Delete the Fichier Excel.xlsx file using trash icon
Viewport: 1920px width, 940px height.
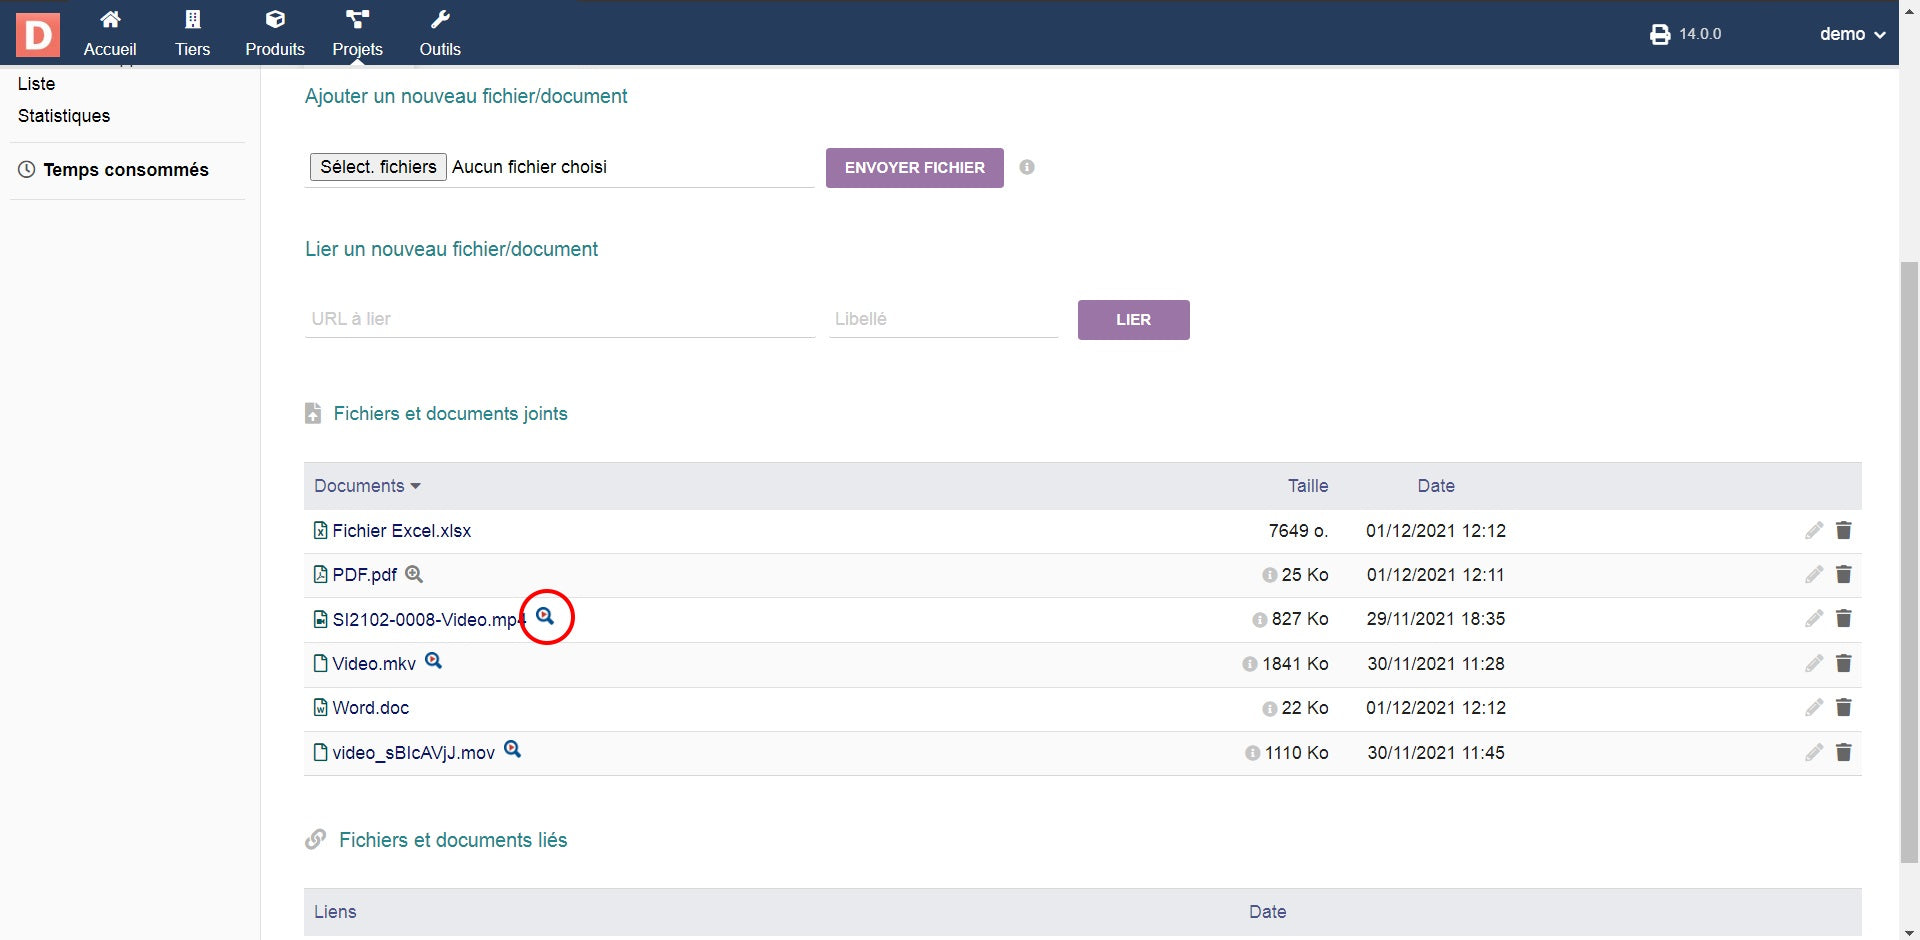click(x=1843, y=531)
